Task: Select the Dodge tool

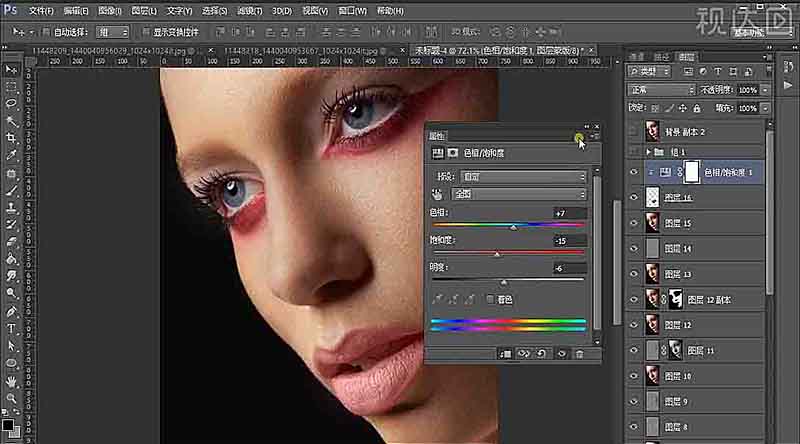Action: point(11,293)
